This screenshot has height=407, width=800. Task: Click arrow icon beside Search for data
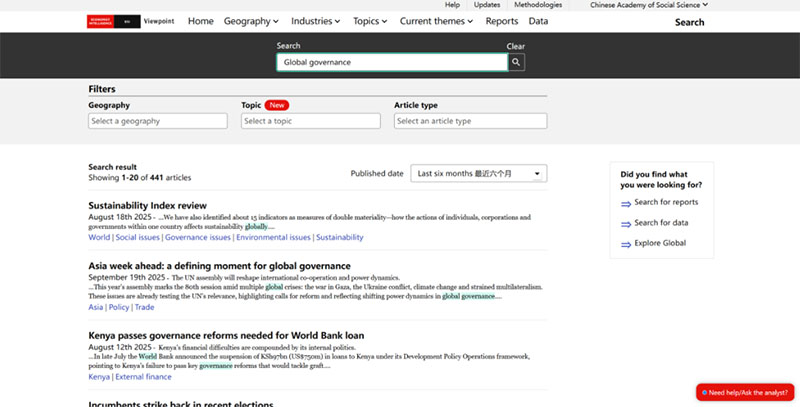[x=626, y=223]
